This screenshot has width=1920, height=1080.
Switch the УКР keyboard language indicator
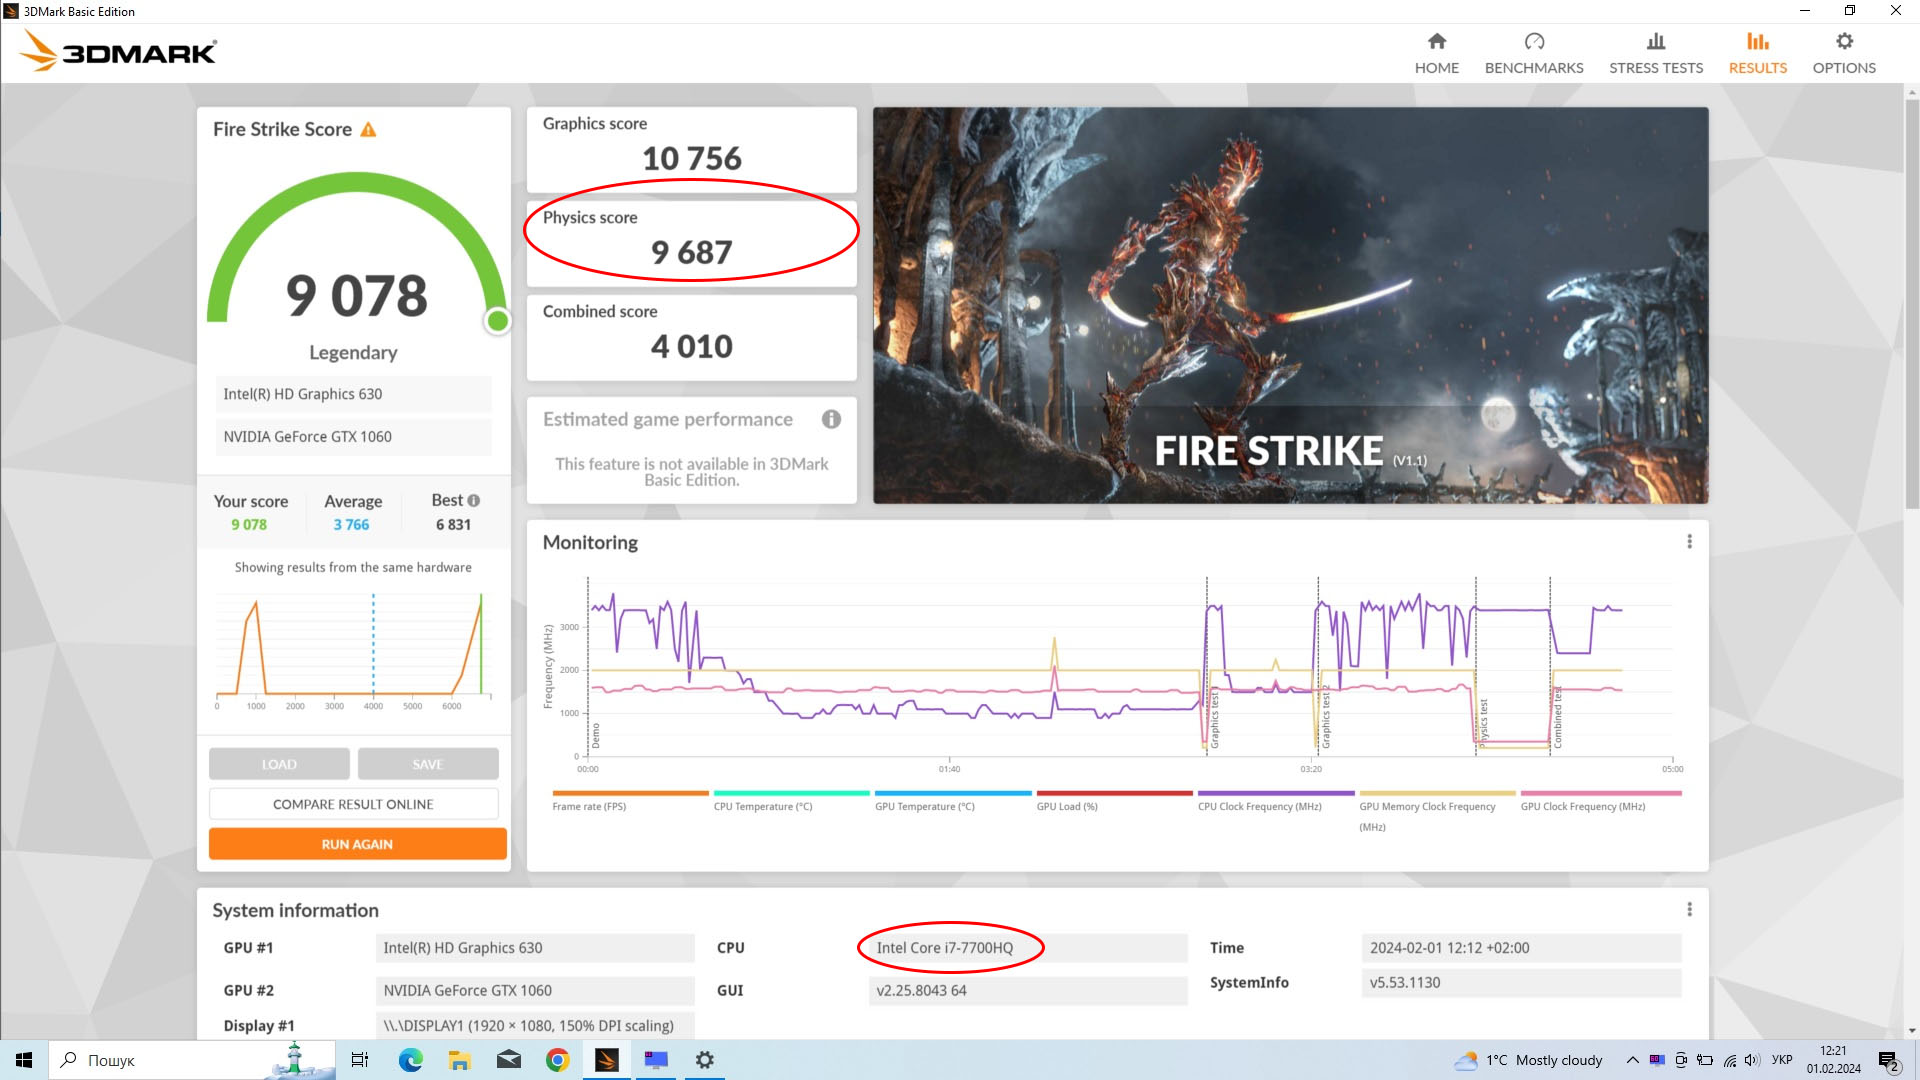(x=1782, y=1060)
